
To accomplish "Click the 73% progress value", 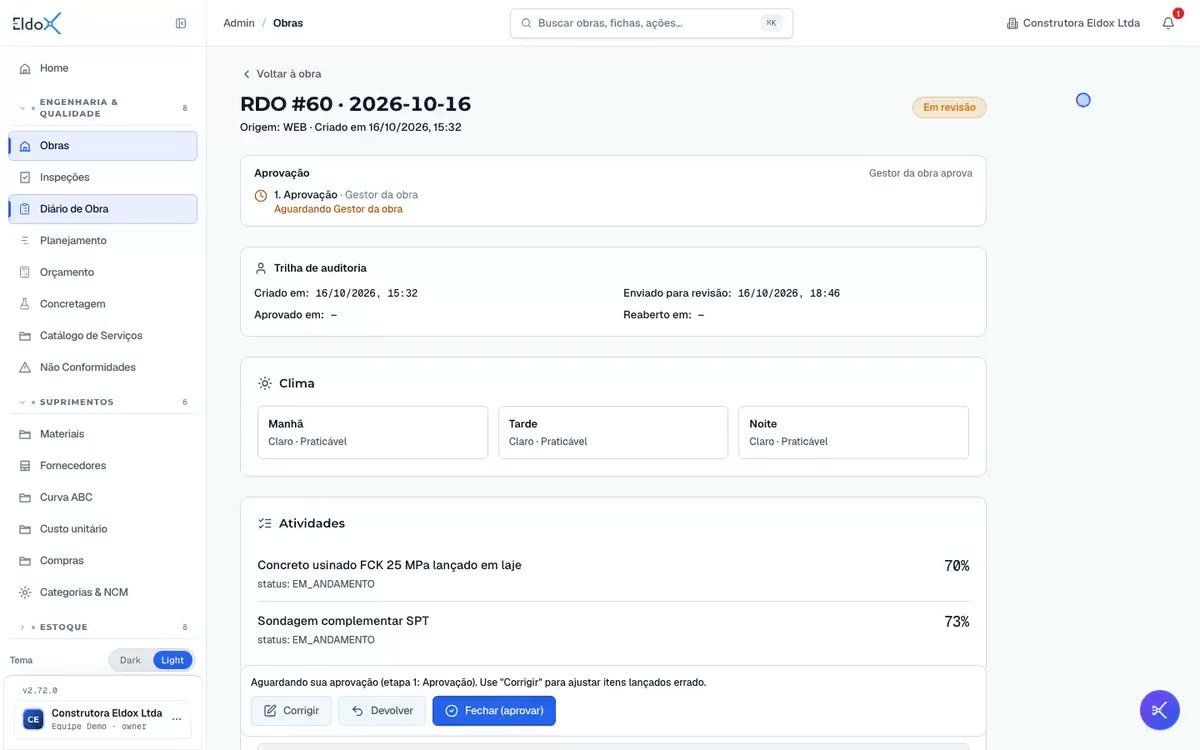I will tap(957, 622).
